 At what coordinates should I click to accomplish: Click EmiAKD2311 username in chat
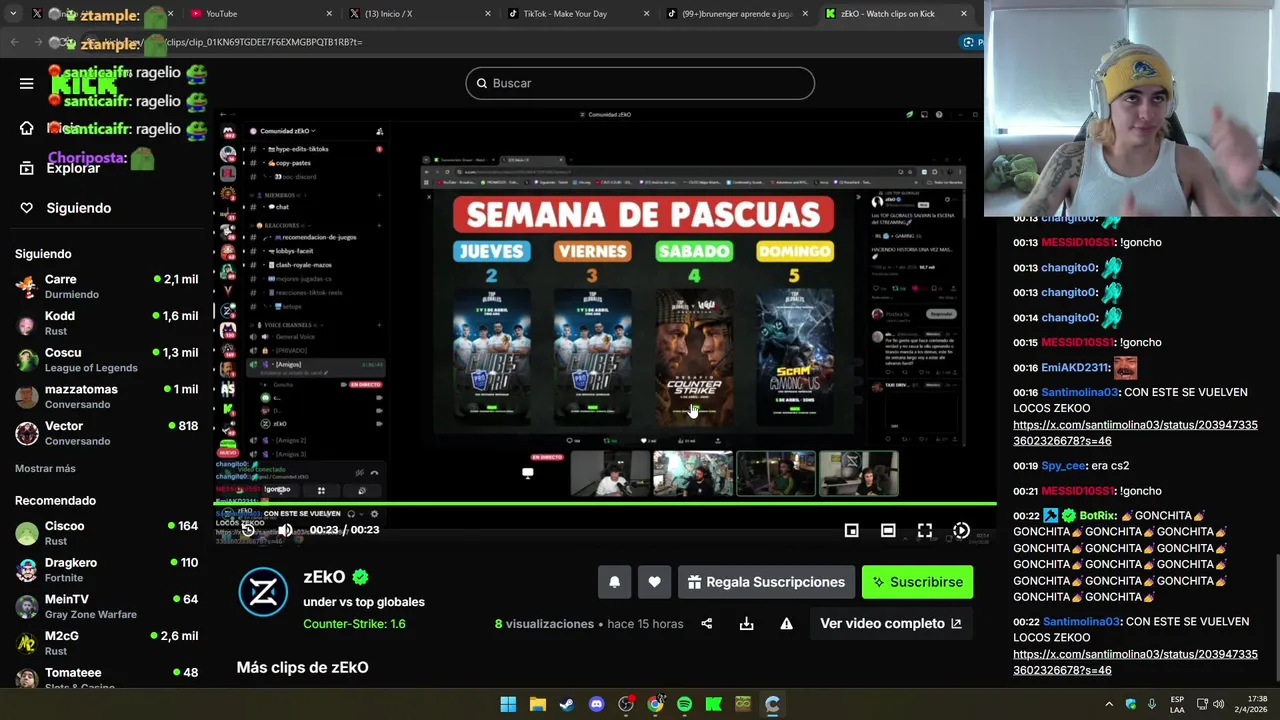tap(1076, 368)
